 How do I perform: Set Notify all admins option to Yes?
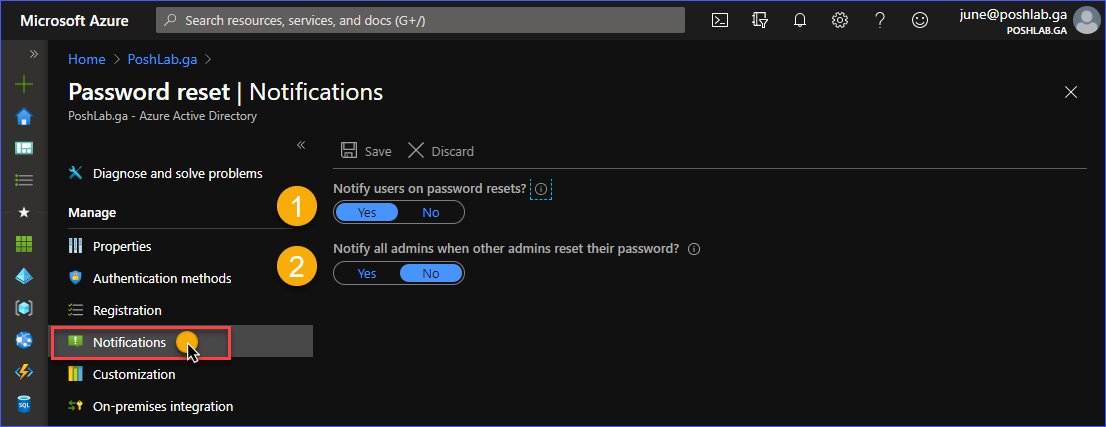click(x=367, y=273)
